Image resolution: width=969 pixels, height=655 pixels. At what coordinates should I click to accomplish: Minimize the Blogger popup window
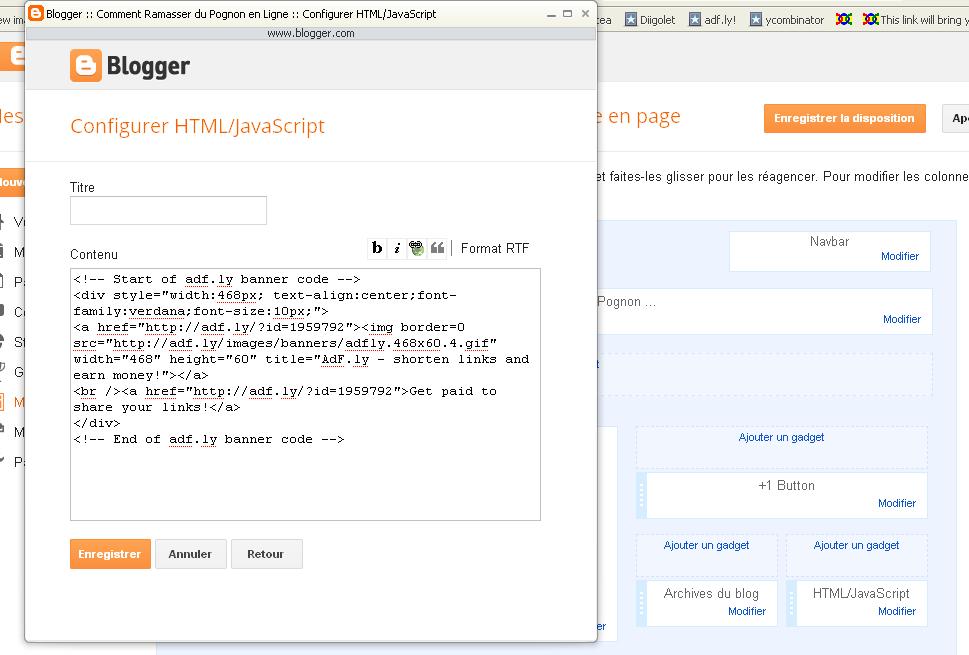click(551, 14)
